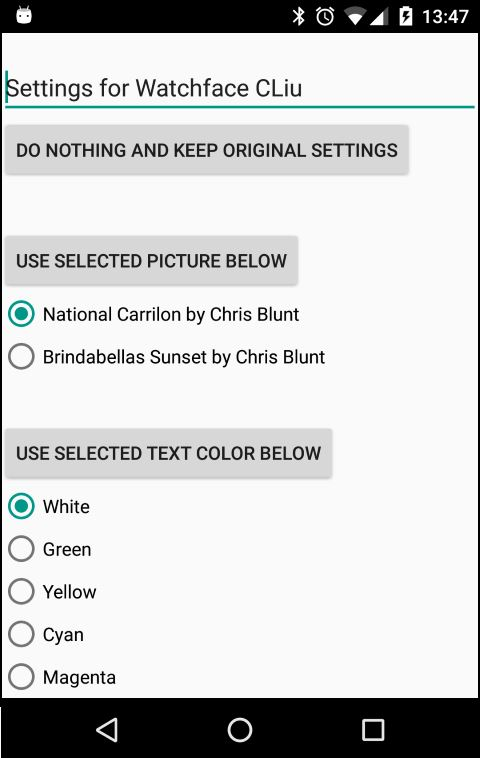The image size is (480, 758).
Task: Open recent apps with square icon
Action: pyautogui.click(x=373, y=729)
